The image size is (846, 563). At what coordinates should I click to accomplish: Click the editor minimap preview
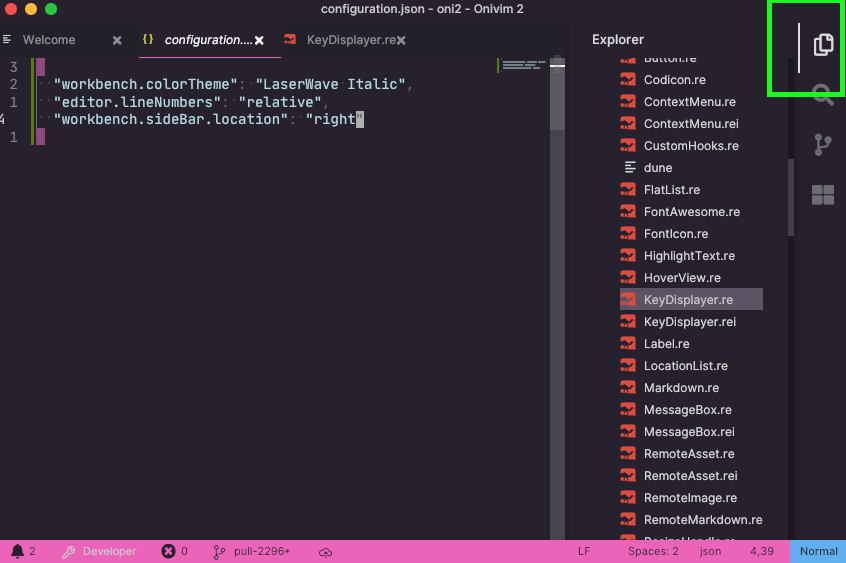tap(522, 65)
